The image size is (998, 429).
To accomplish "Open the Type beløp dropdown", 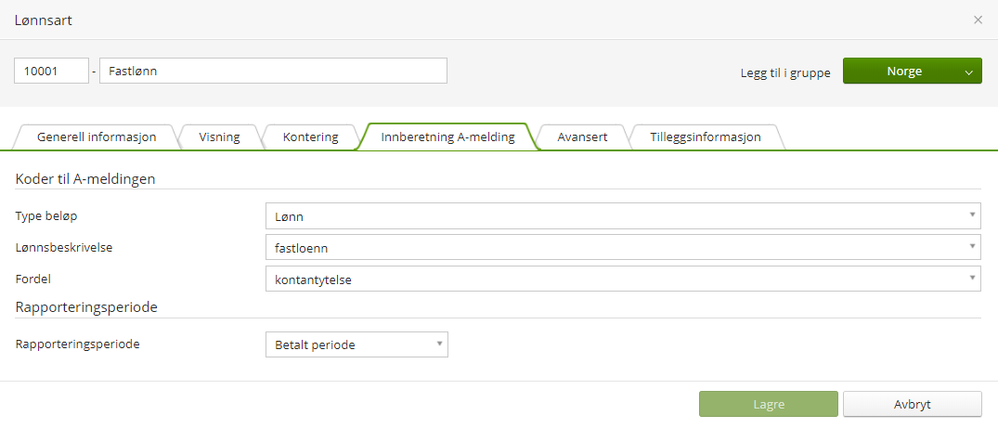I will tap(620, 215).
